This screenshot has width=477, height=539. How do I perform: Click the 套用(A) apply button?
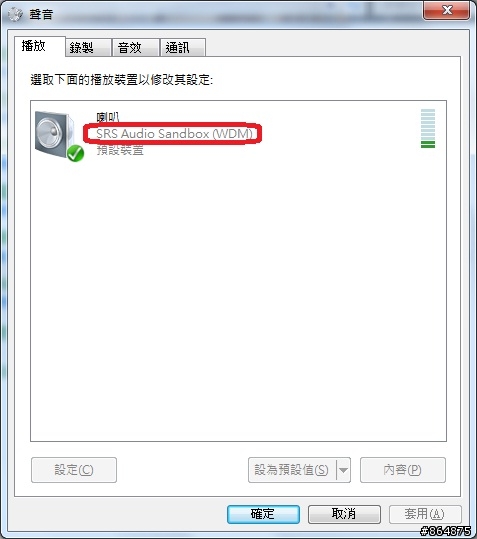425,514
